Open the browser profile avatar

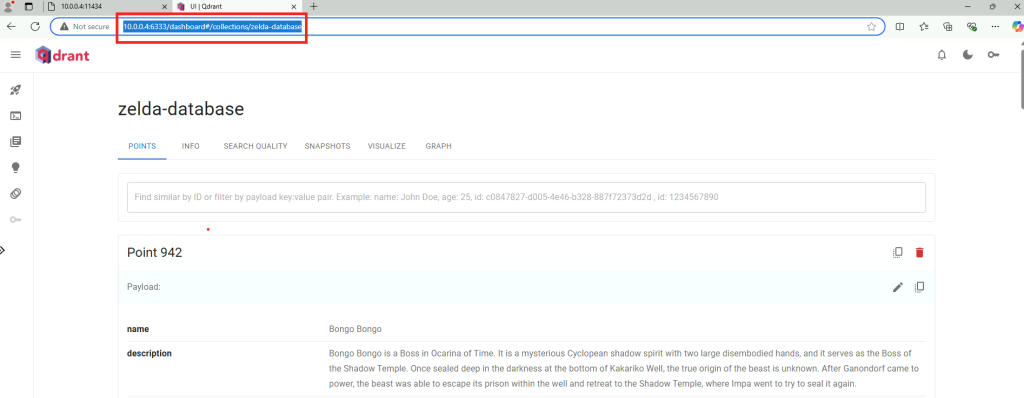9,7
